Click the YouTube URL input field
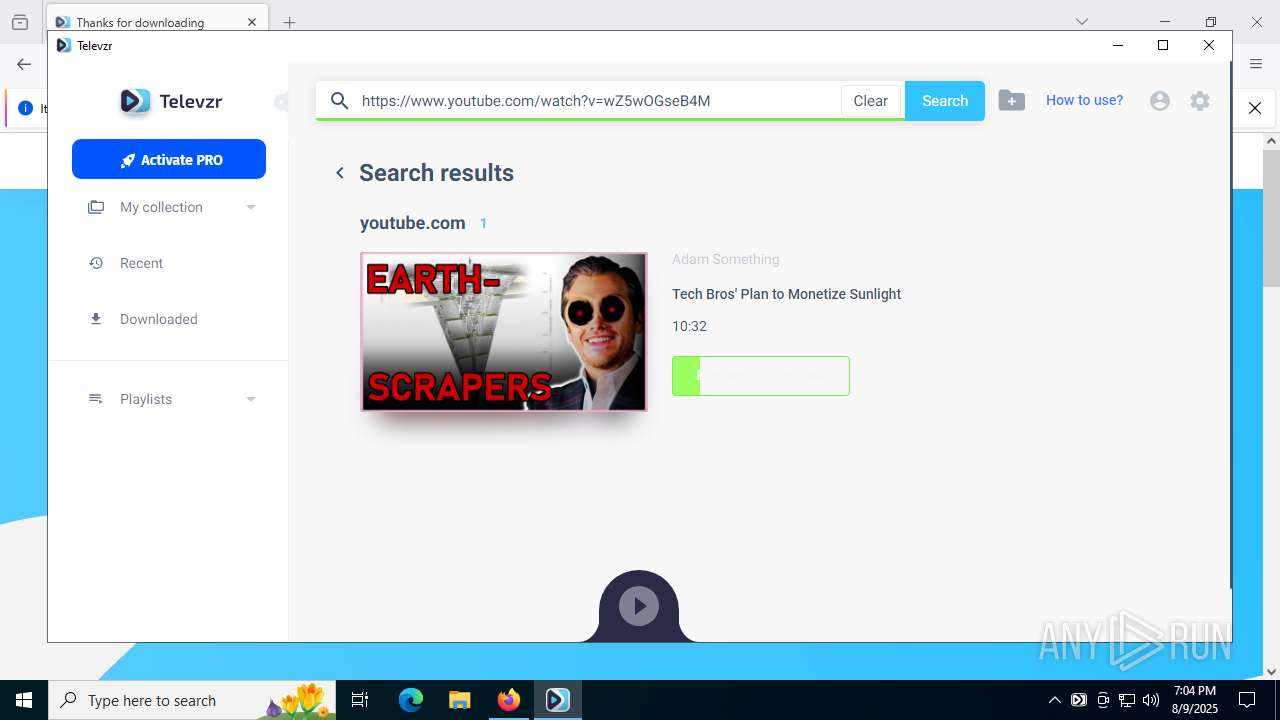 598,101
